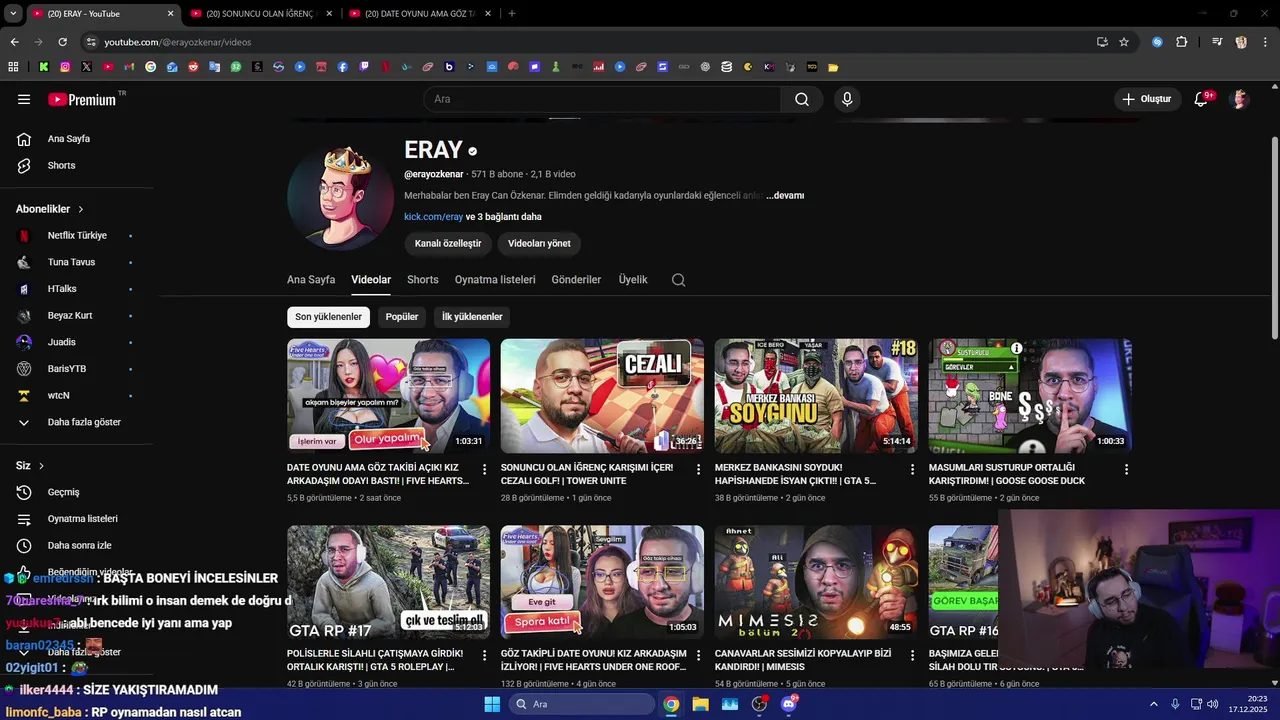Switch to the Shorts channel tab

423,280
